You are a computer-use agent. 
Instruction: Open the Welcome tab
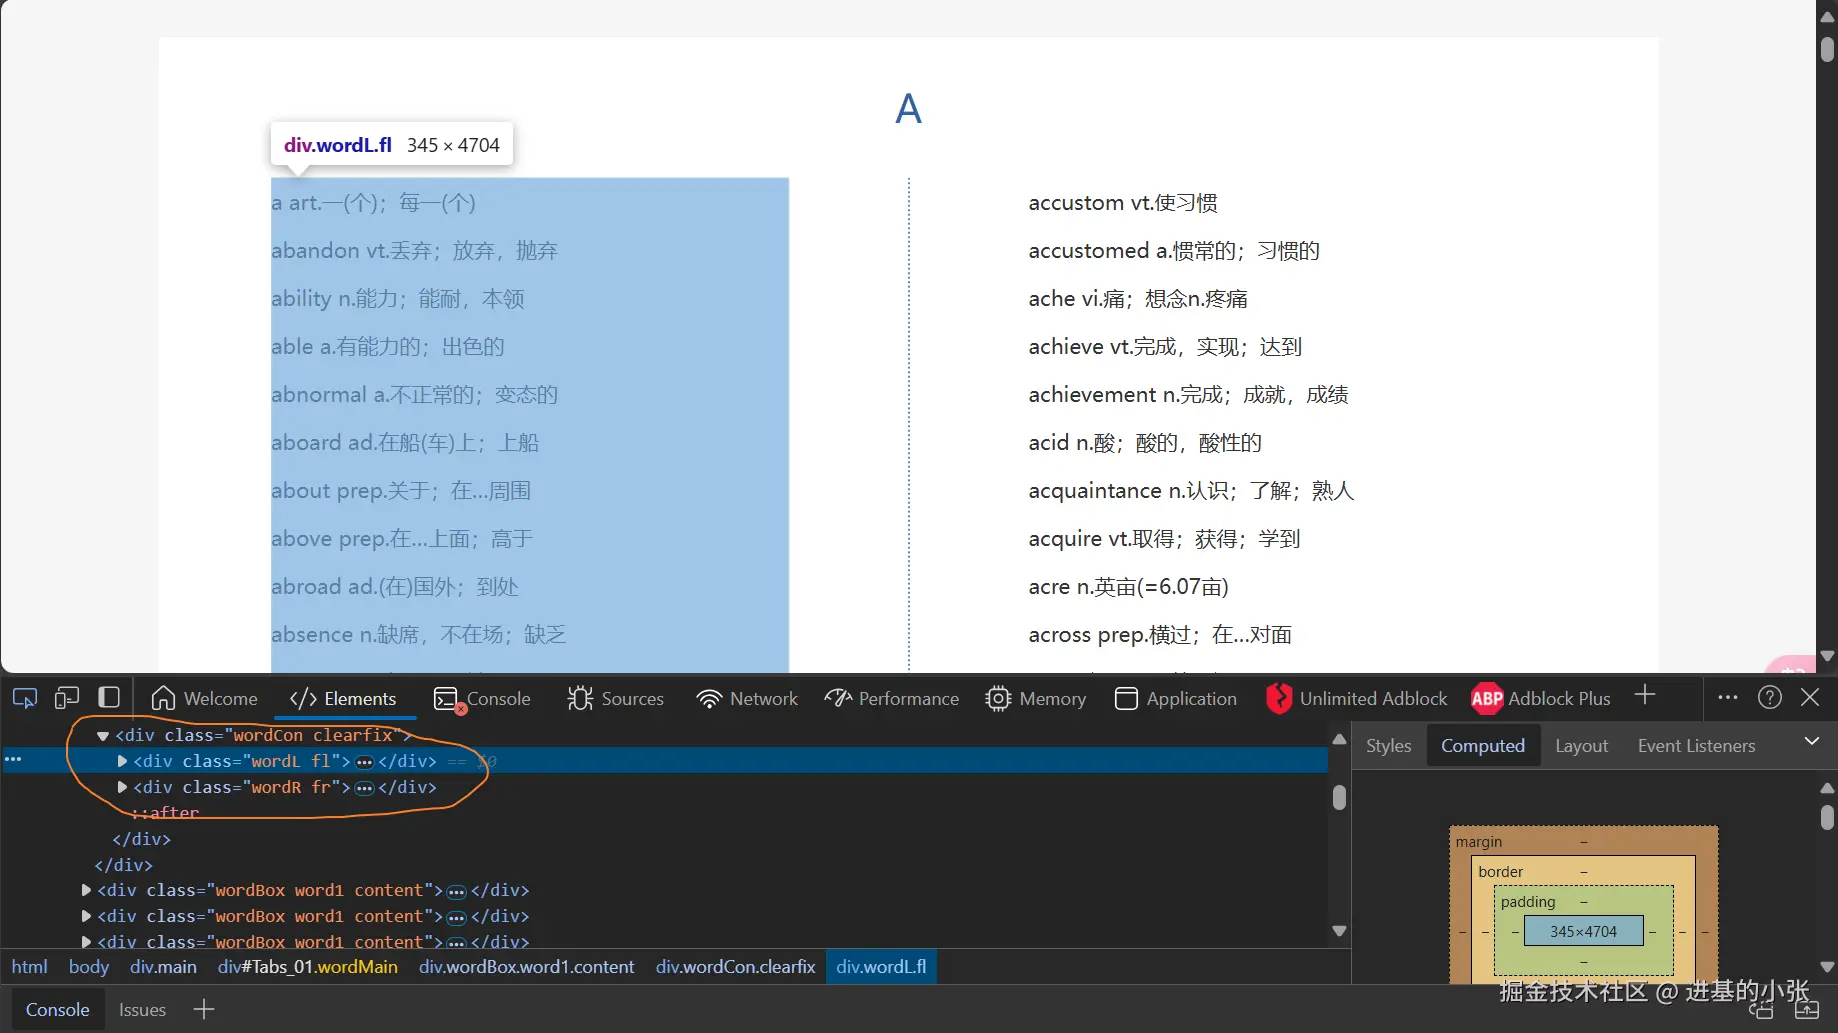pos(204,699)
